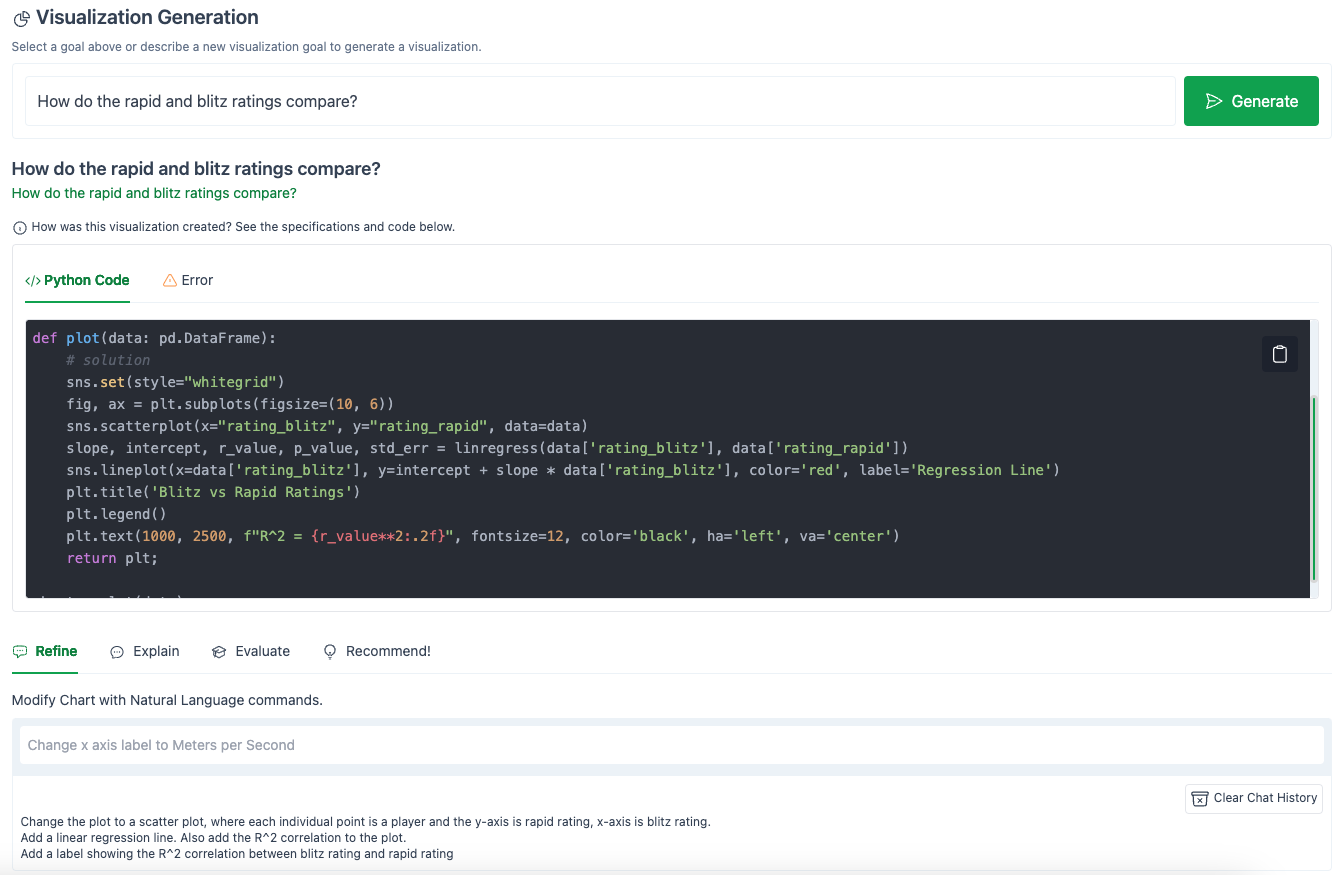The height and width of the screenshot is (875, 1342).
Task: Click the trash icon in Clear Chat History
Action: tap(1198, 798)
